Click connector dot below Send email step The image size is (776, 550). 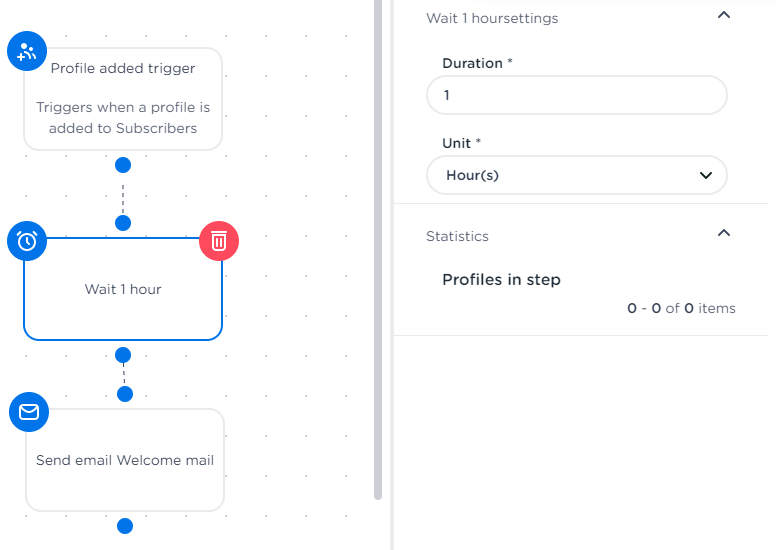tap(125, 526)
